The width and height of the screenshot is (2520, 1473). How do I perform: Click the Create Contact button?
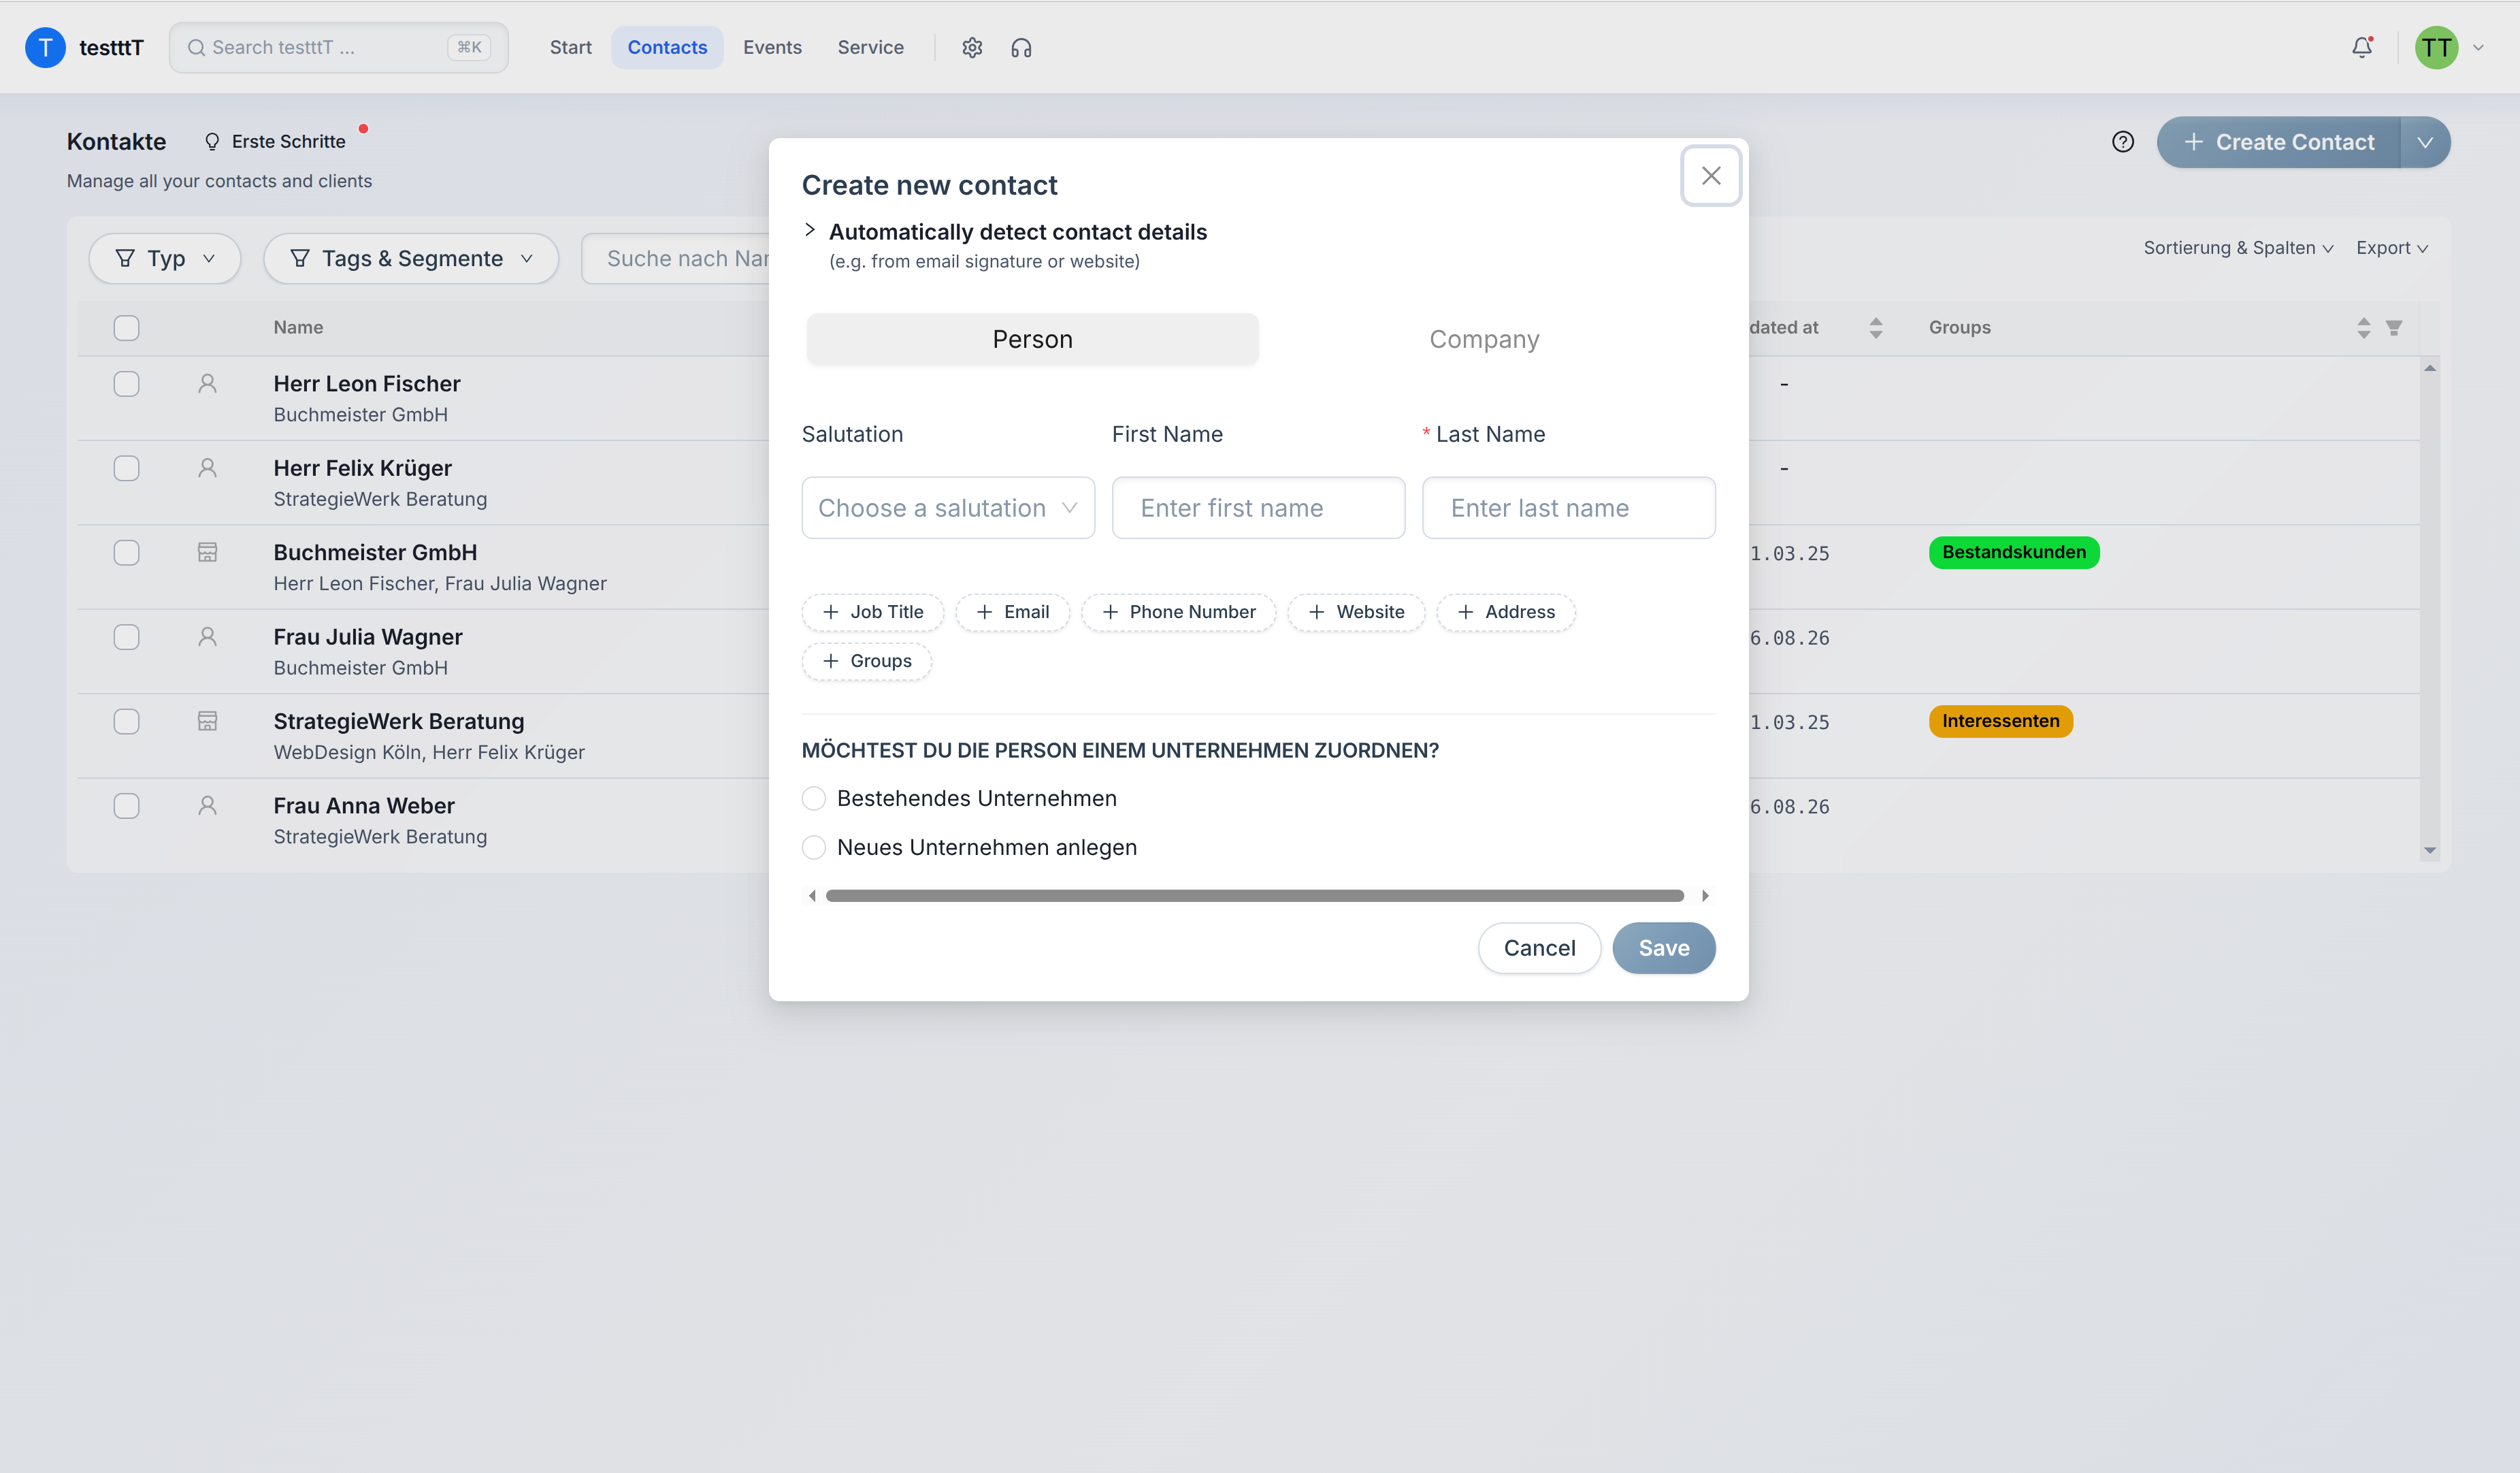[x=2279, y=142]
